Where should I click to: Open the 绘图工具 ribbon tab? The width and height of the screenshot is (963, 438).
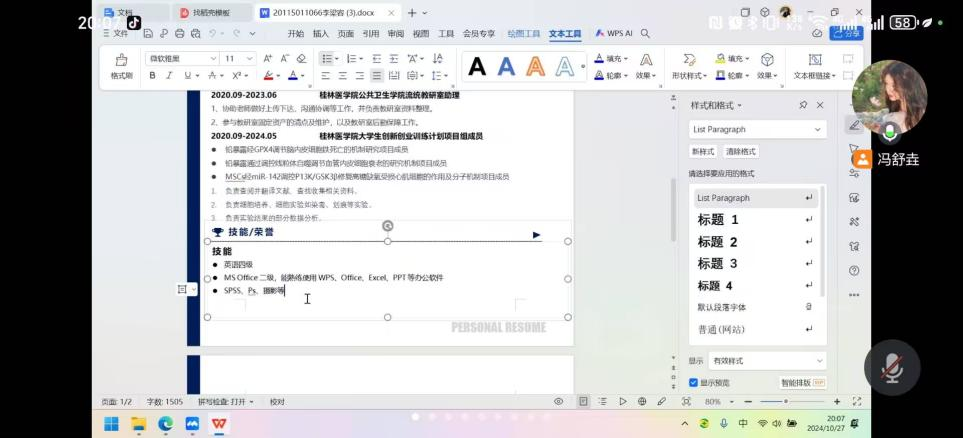point(524,33)
